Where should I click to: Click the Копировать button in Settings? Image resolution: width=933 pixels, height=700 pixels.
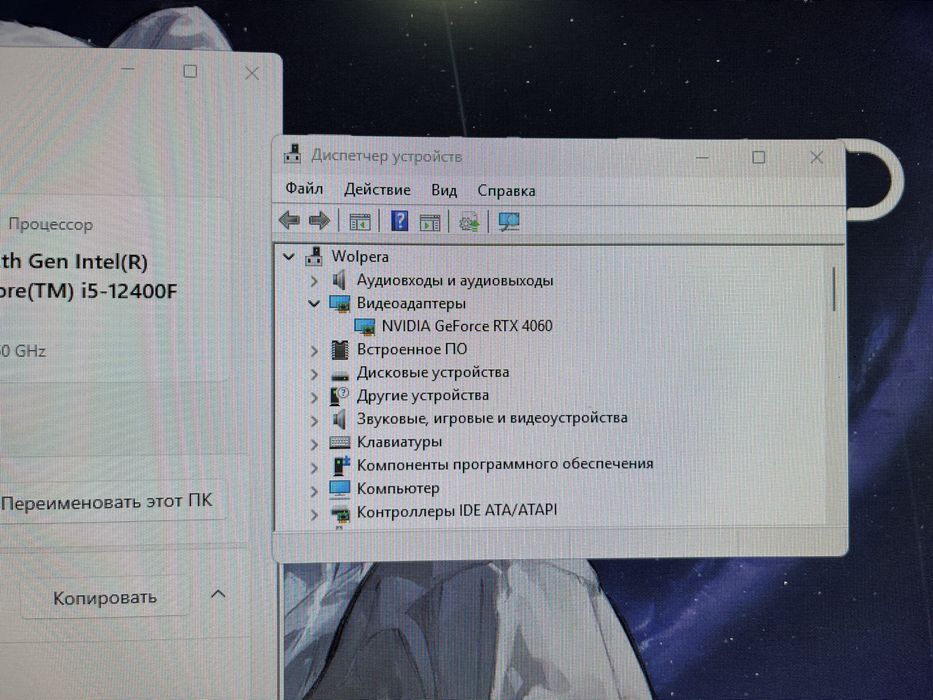pyautogui.click(x=105, y=597)
